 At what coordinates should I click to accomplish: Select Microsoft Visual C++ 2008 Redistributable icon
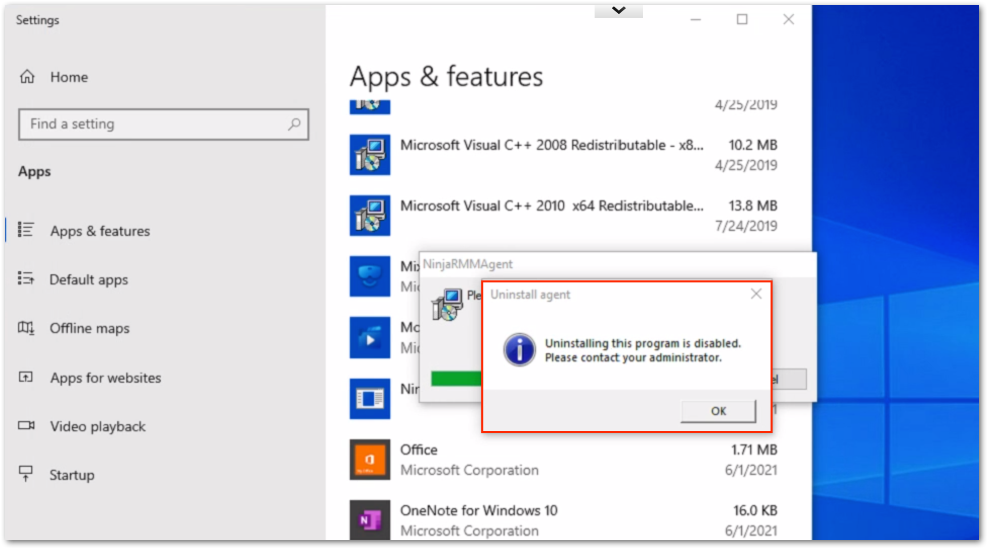(369, 155)
